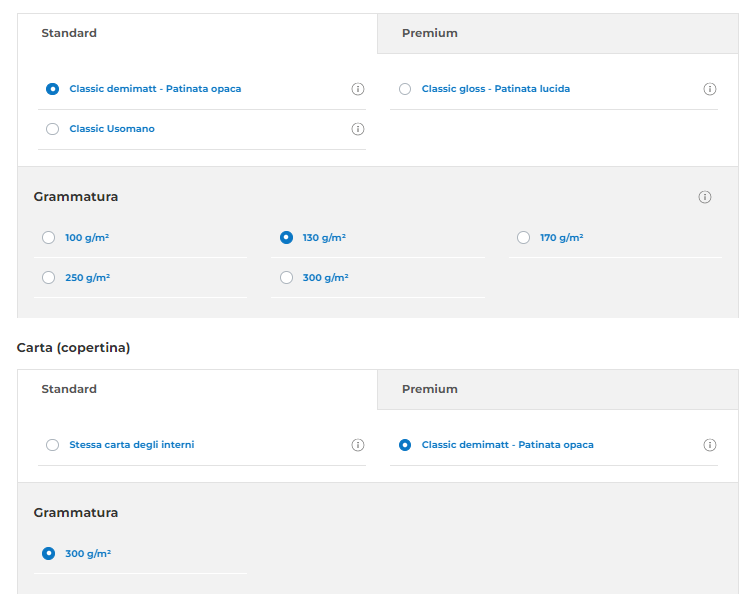The image size is (754, 610).
Task: Show info for Classic Usomano paper
Action: tap(358, 129)
